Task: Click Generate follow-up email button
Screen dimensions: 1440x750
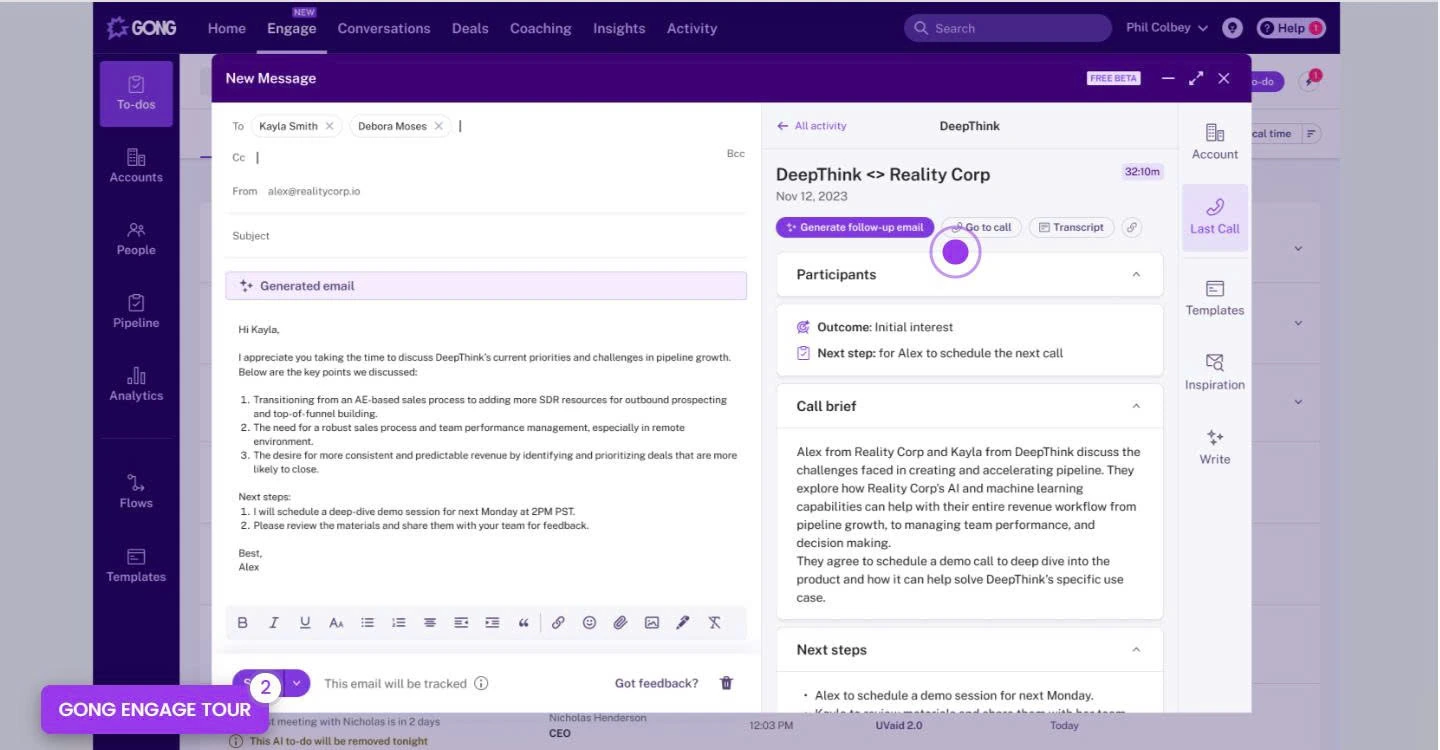Action: click(855, 227)
